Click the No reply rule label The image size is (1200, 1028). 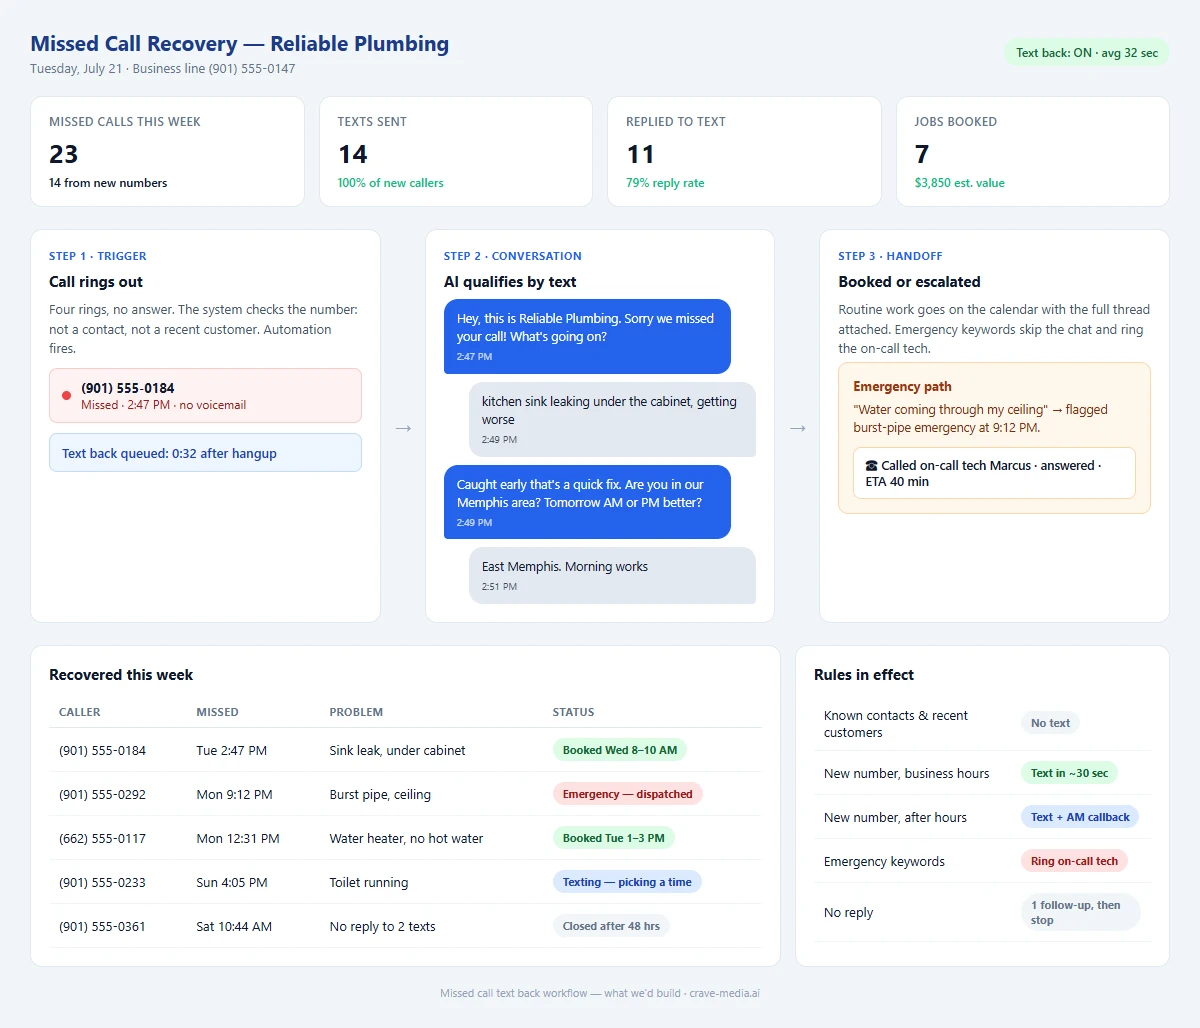pyautogui.click(x=848, y=912)
